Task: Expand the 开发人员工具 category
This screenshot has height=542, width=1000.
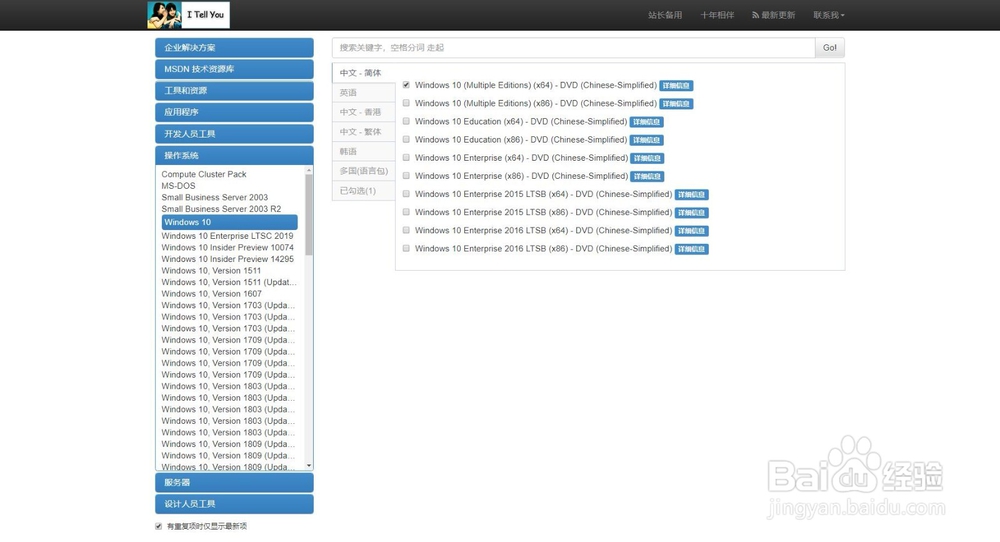Action: pos(234,134)
